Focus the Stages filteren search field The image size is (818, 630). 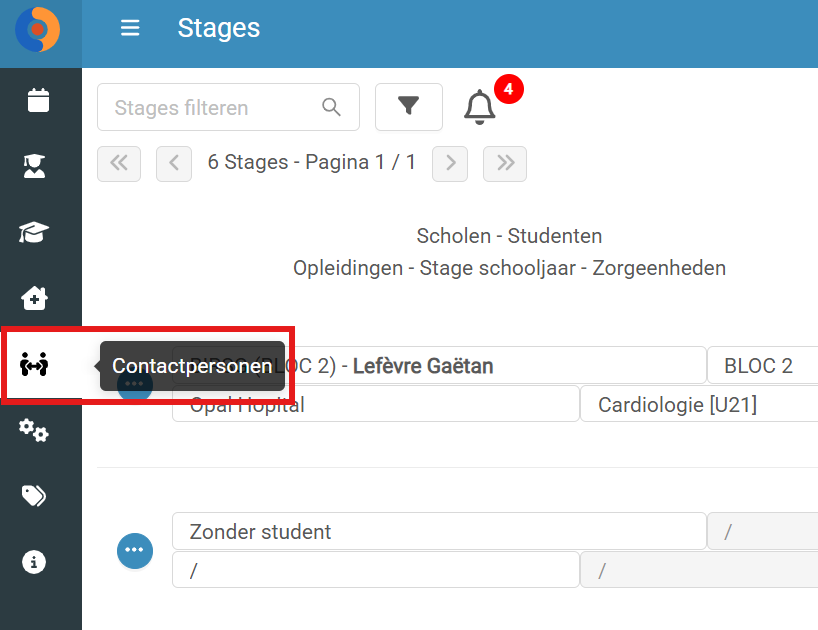click(228, 107)
